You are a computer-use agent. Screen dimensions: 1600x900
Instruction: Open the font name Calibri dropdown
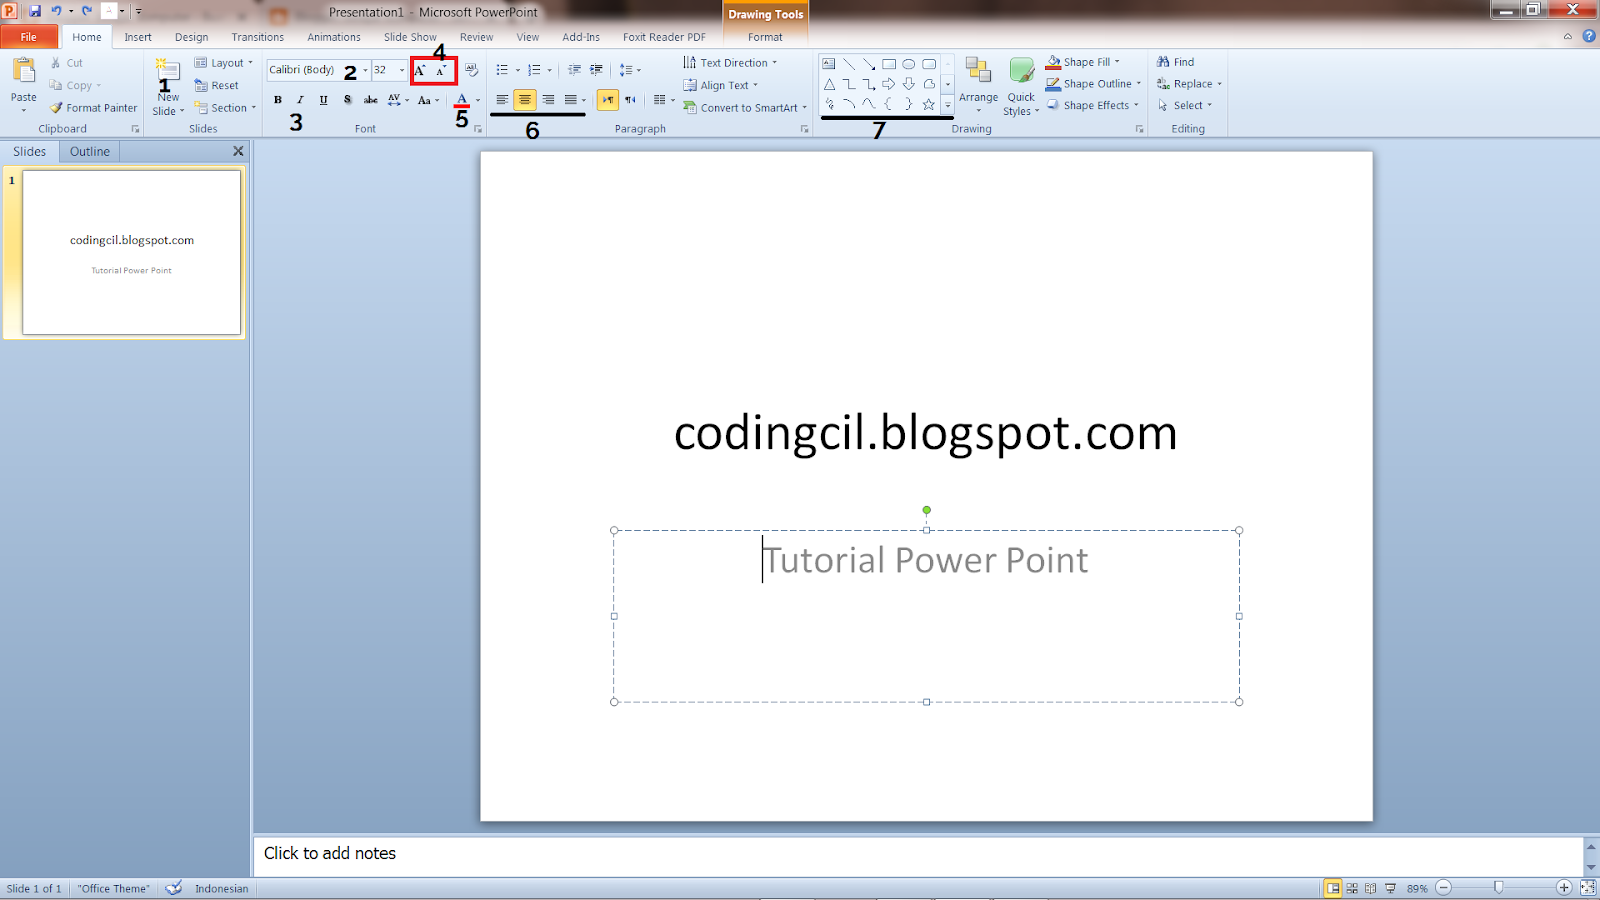365,70
